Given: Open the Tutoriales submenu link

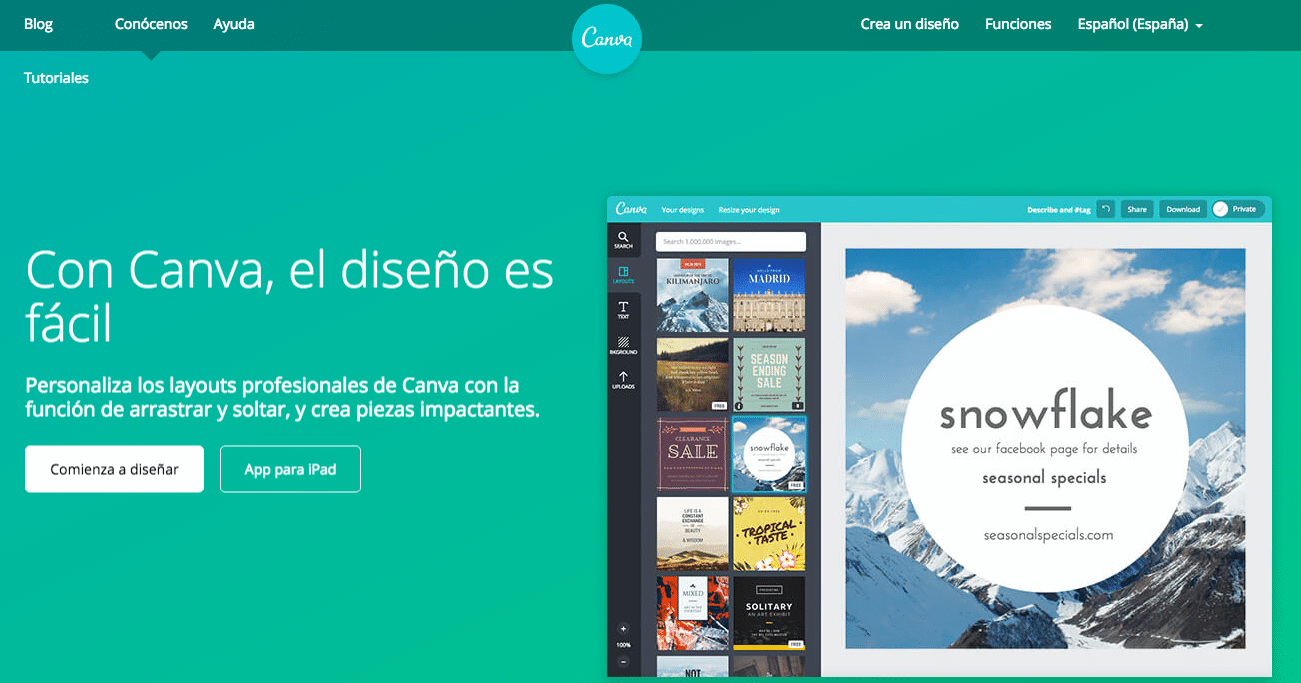Looking at the screenshot, I should click(x=56, y=78).
